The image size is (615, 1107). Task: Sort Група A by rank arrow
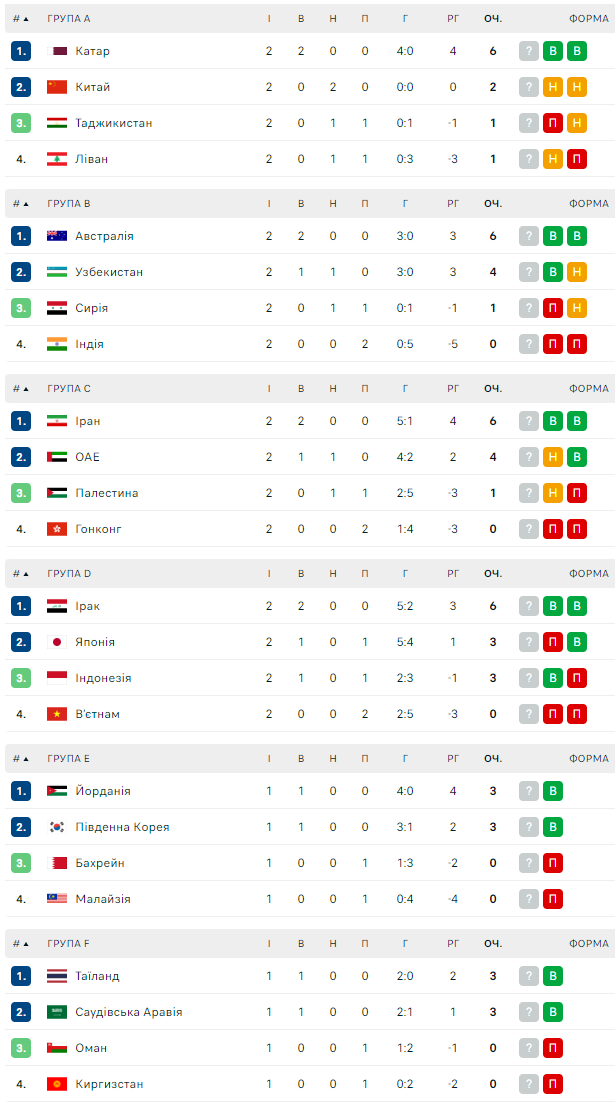tap(26, 19)
